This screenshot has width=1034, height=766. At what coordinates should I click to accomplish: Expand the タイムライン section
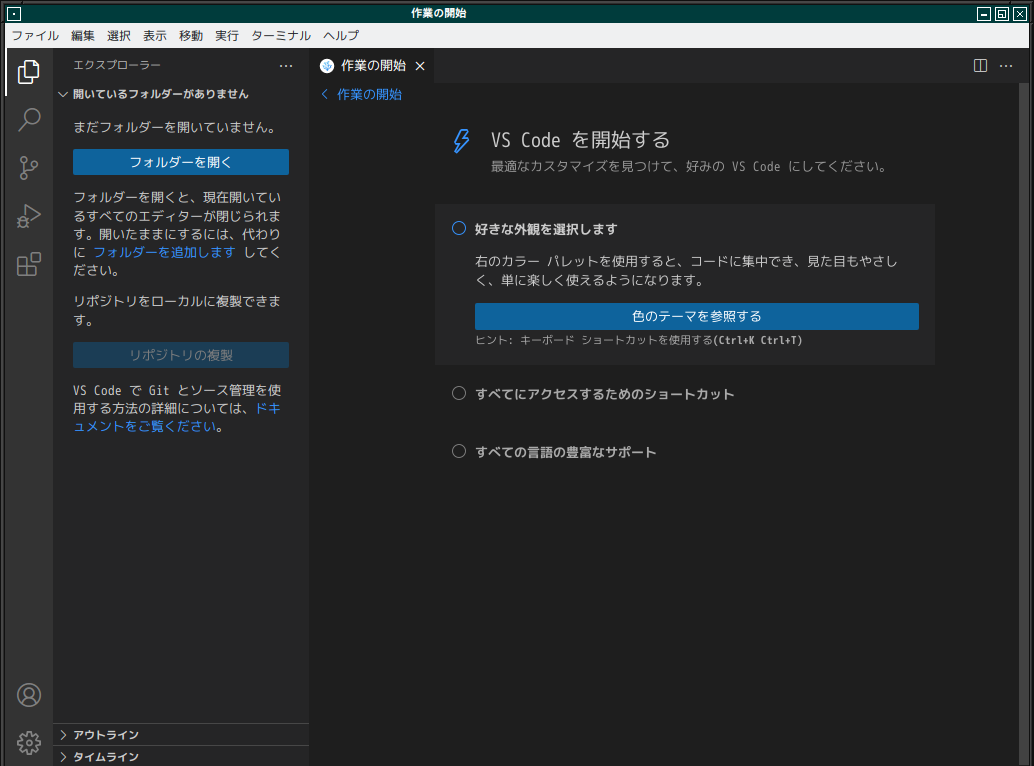tap(181, 756)
